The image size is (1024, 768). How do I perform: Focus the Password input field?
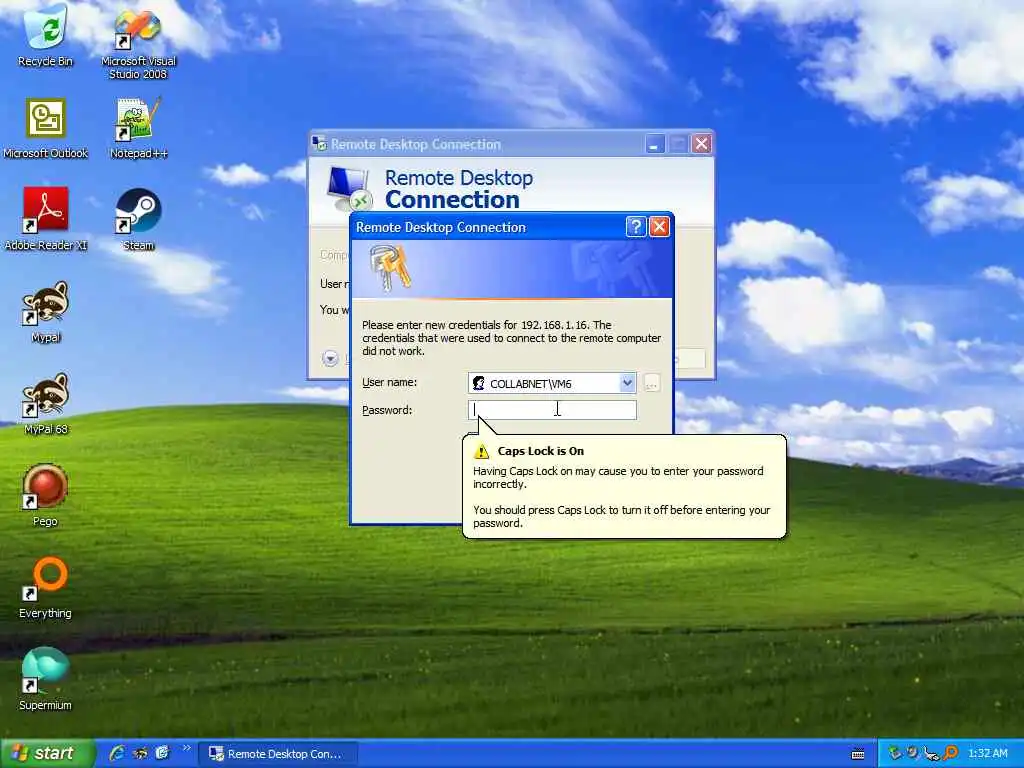(552, 409)
